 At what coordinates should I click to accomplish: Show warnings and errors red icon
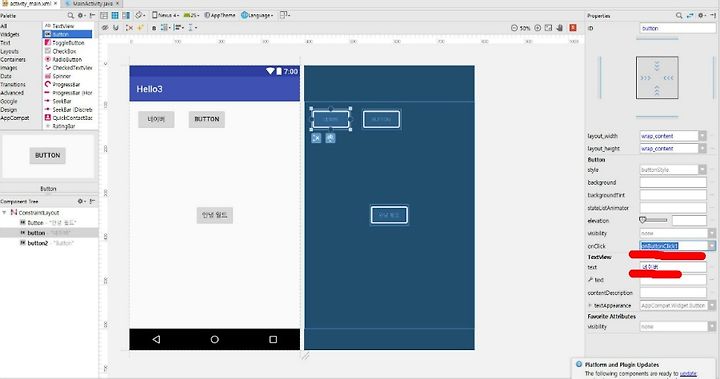click(573, 28)
